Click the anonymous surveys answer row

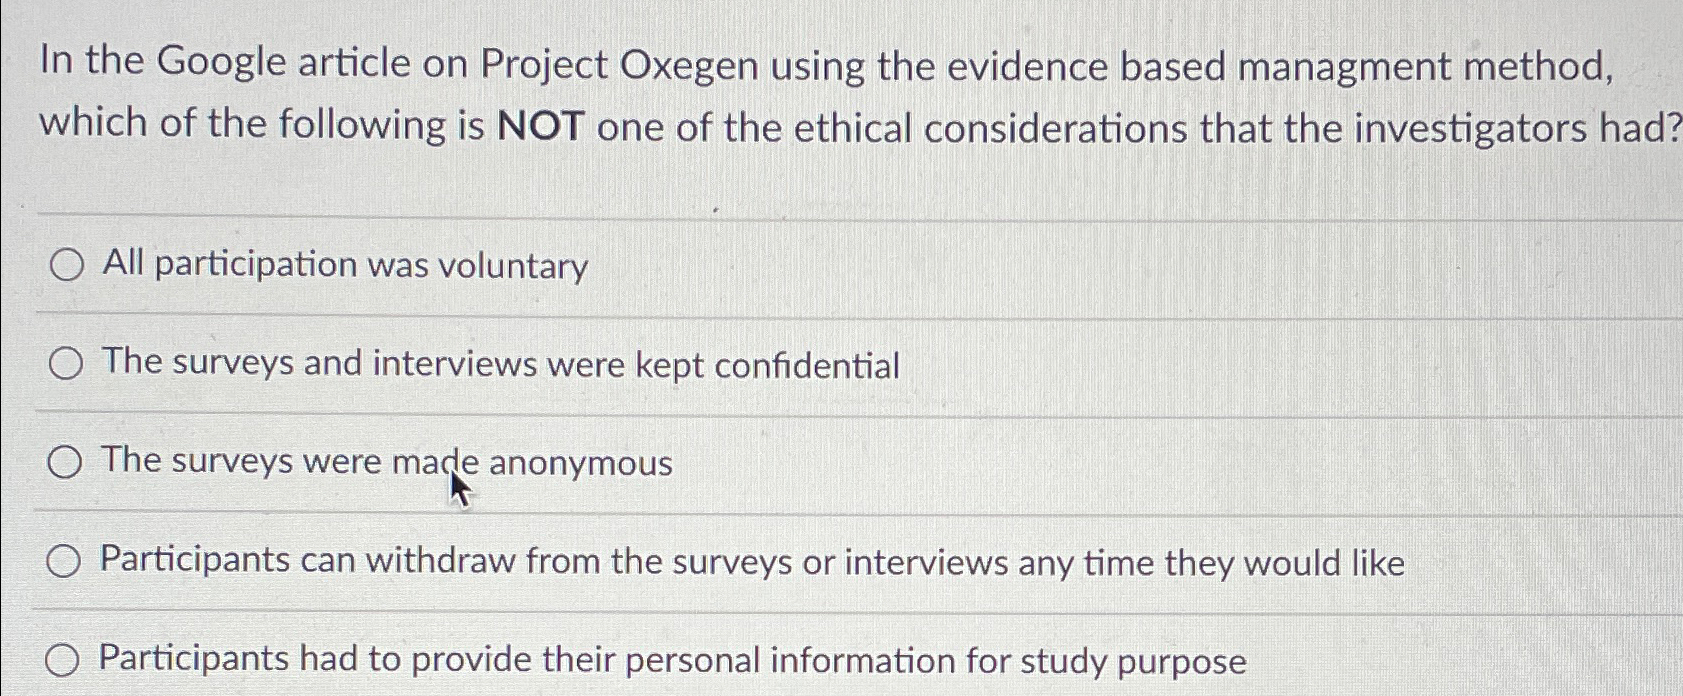tap(383, 462)
